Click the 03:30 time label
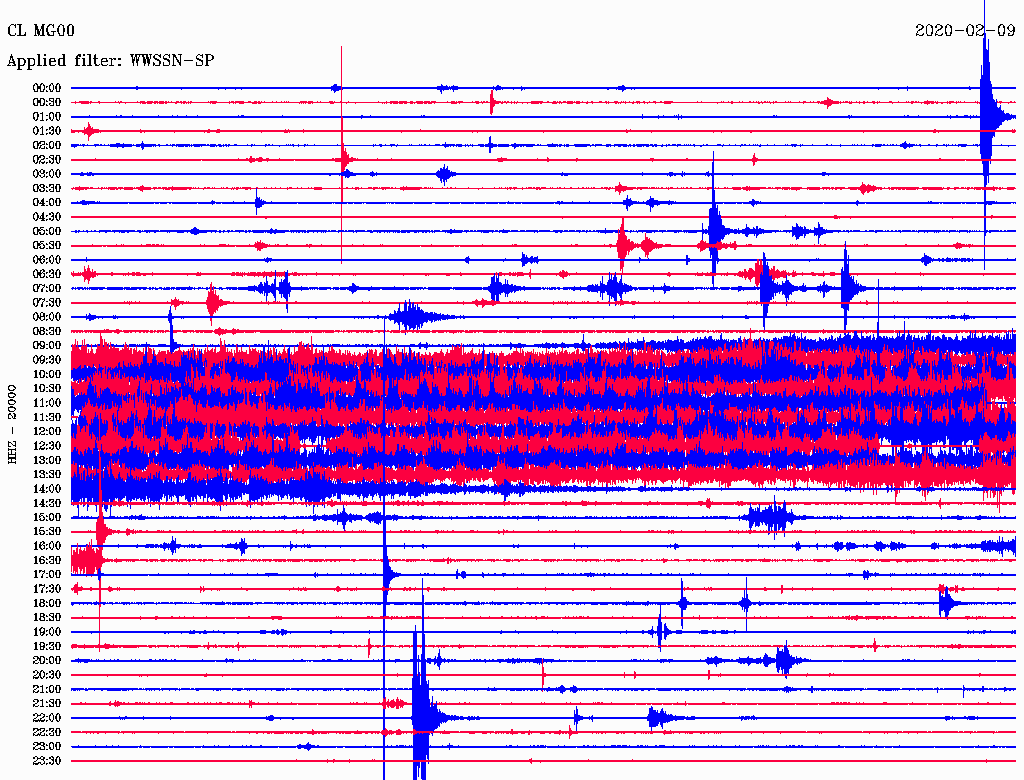This screenshot has height=780, width=1024. click(x=47, y=189)
